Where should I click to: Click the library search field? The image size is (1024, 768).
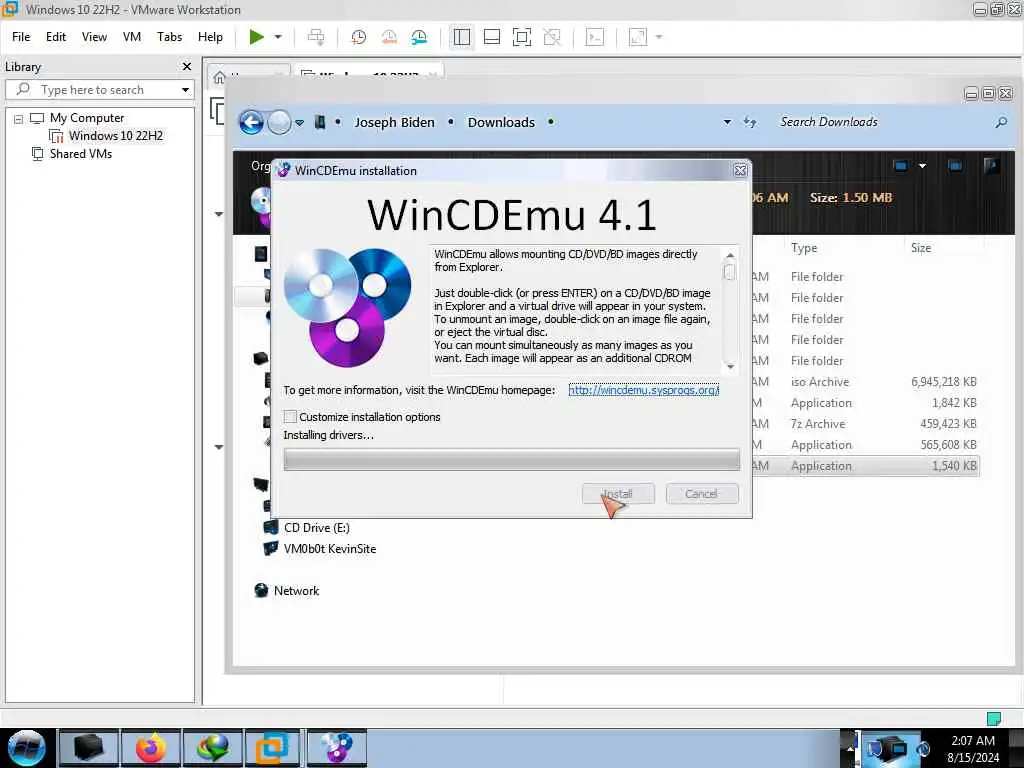(98, 89)
